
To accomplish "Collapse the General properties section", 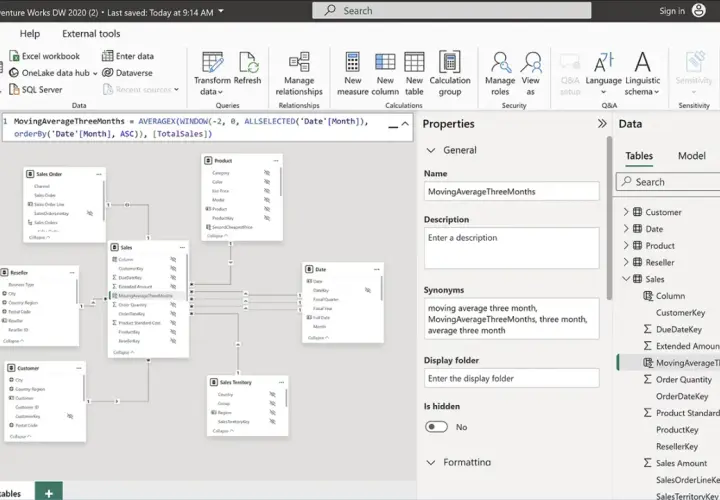I will coord(431,150).
